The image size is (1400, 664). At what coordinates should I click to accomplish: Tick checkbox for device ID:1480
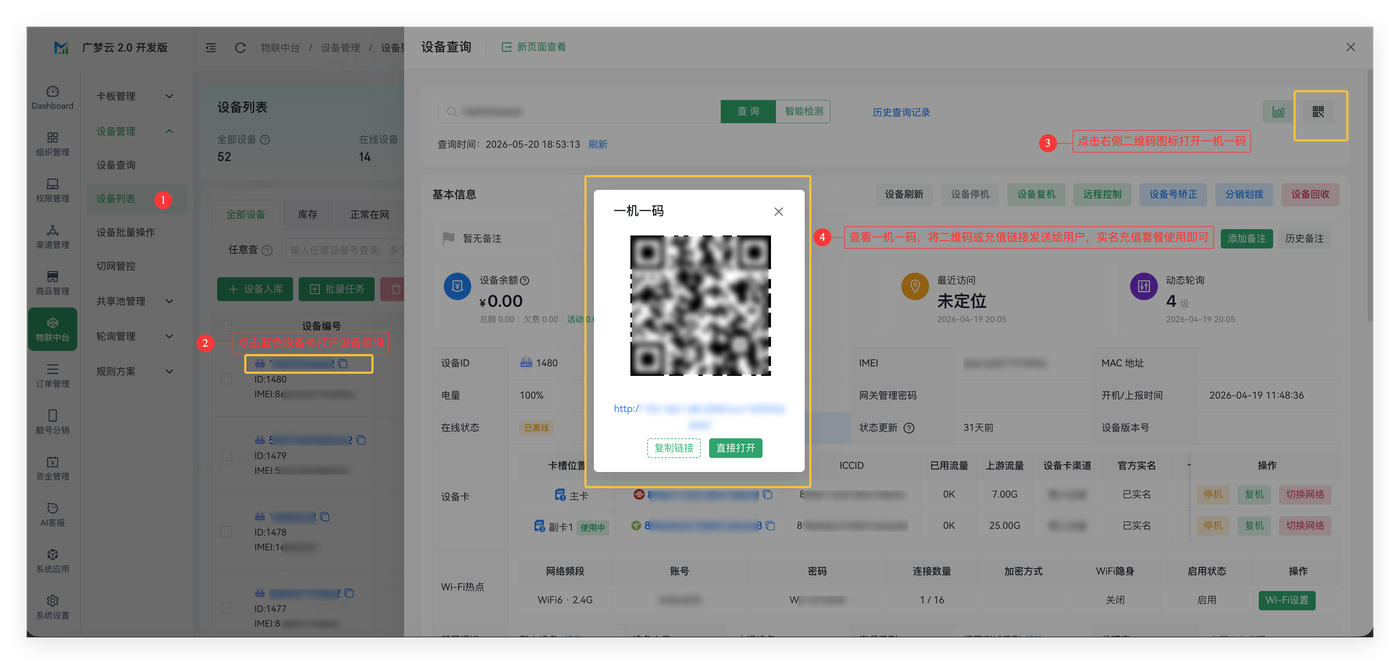point(226,379)
